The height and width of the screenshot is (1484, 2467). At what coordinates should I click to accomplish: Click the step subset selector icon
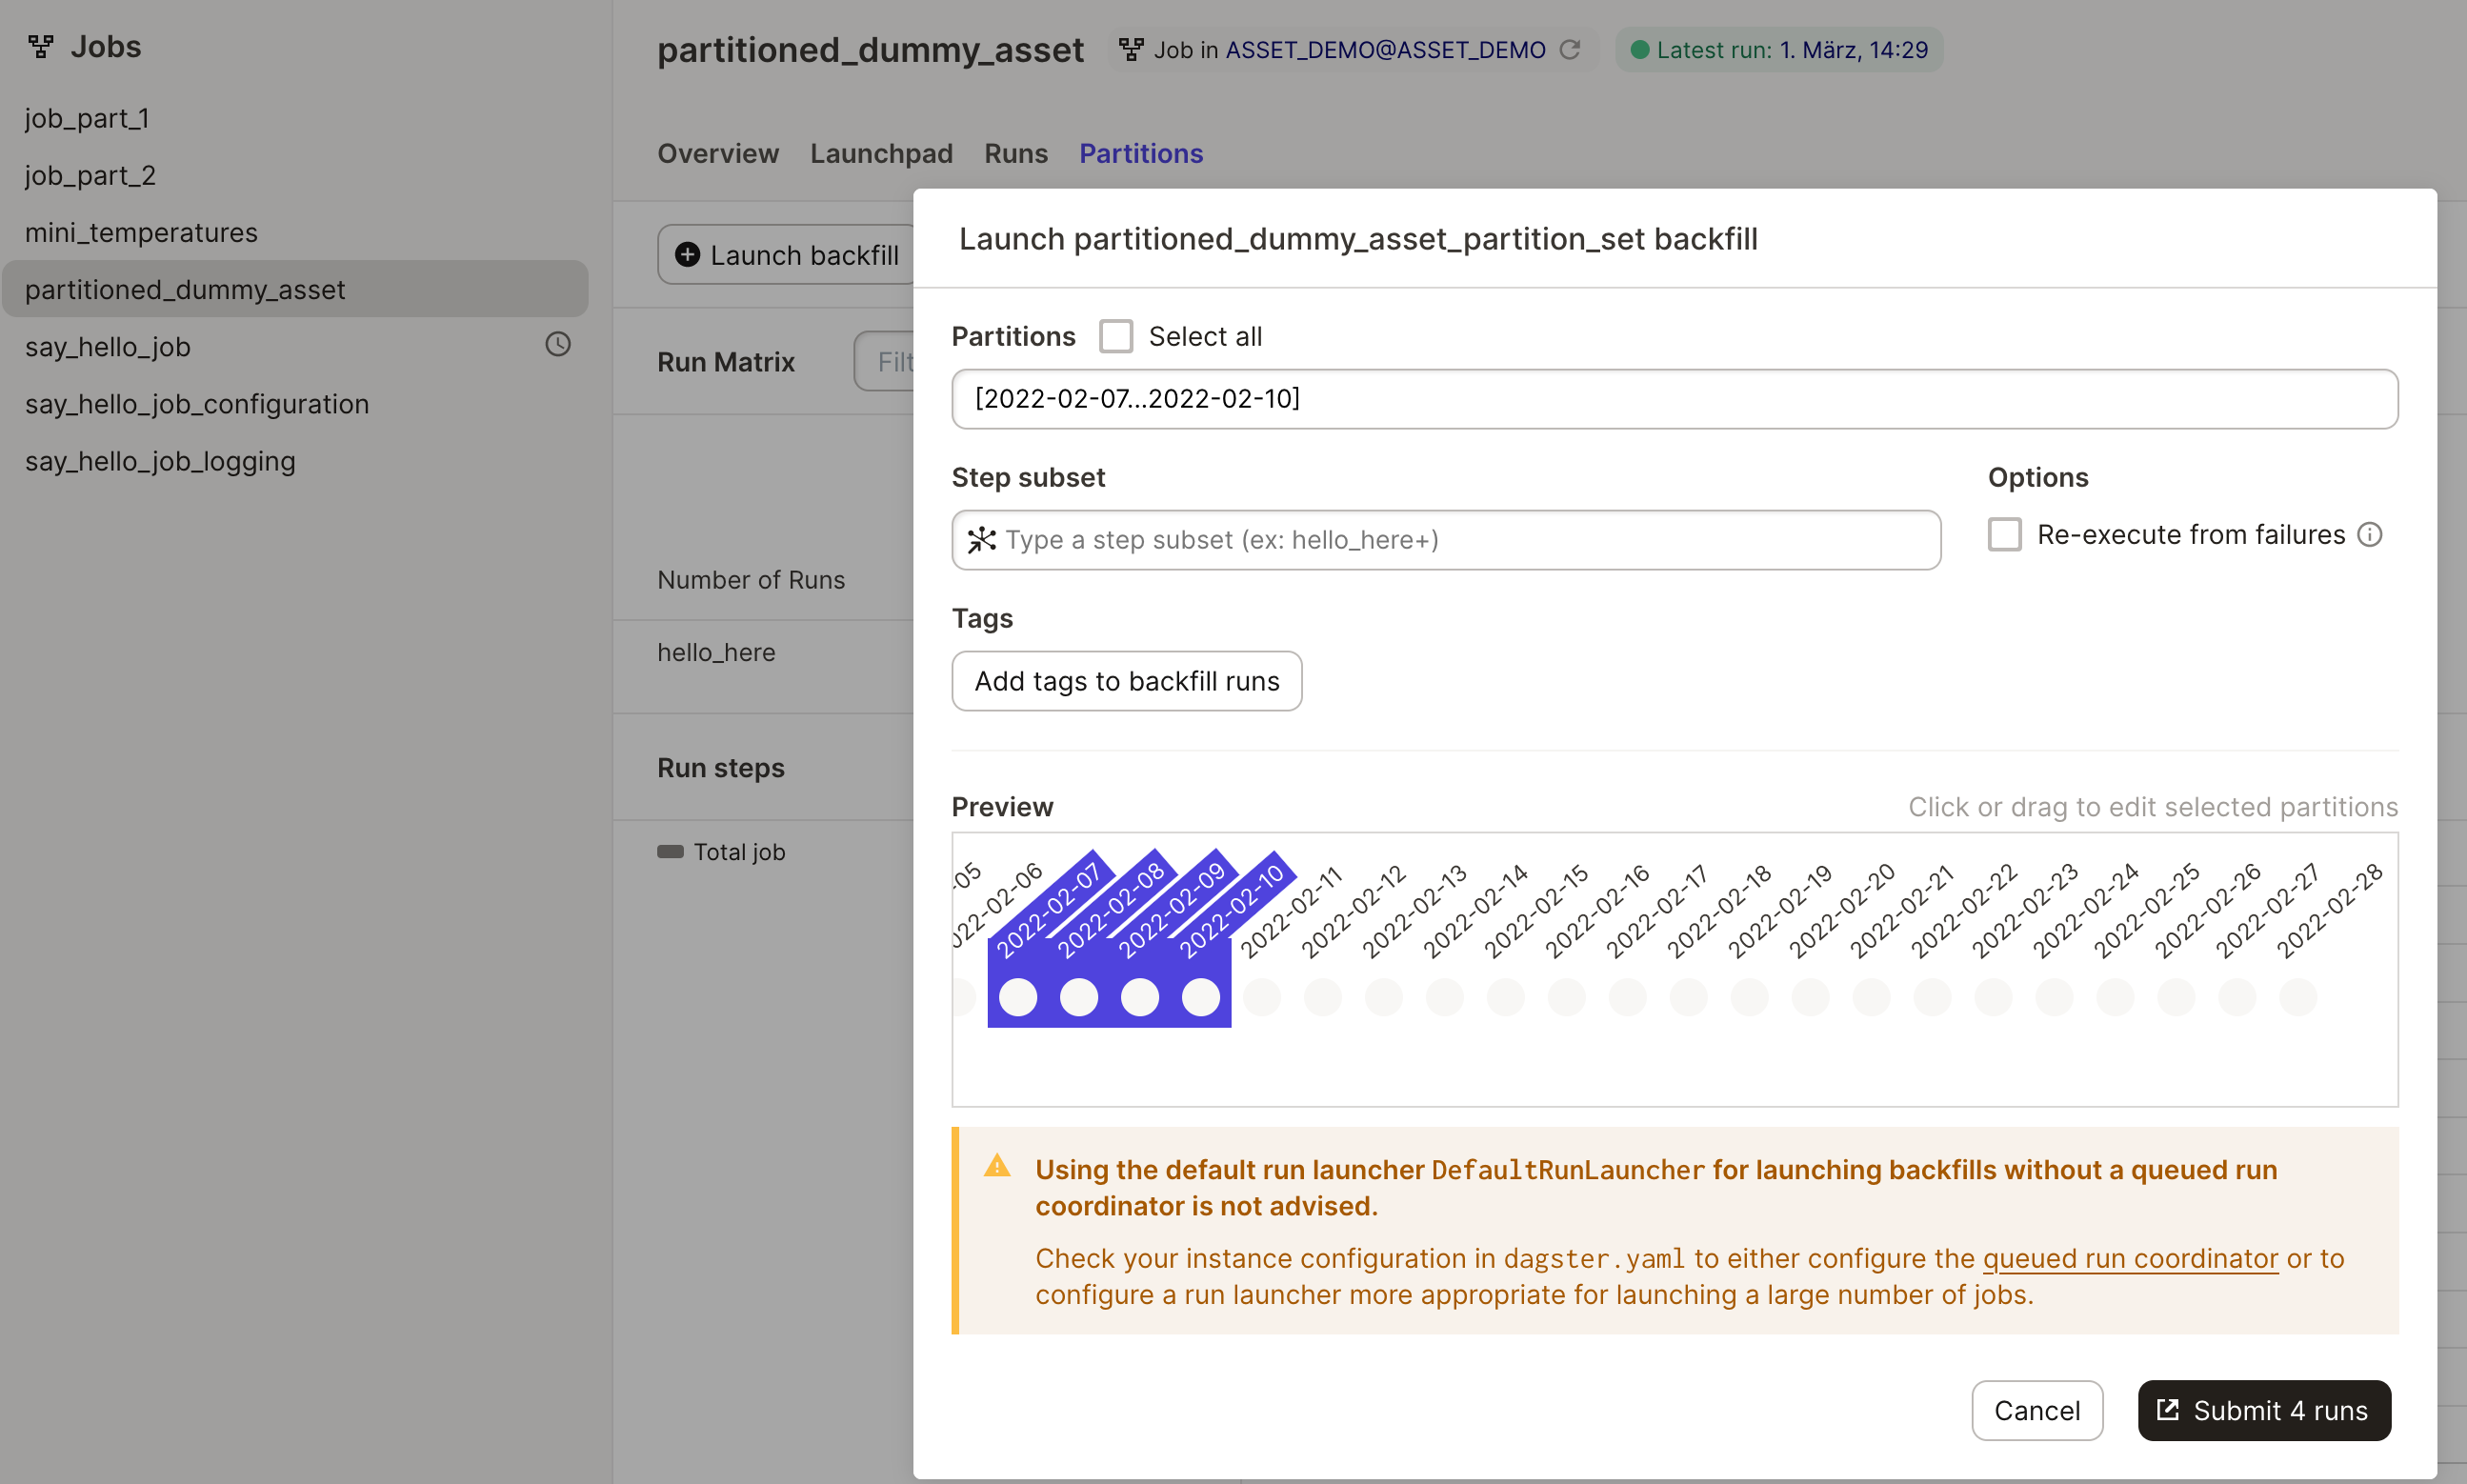coord(981,540)
